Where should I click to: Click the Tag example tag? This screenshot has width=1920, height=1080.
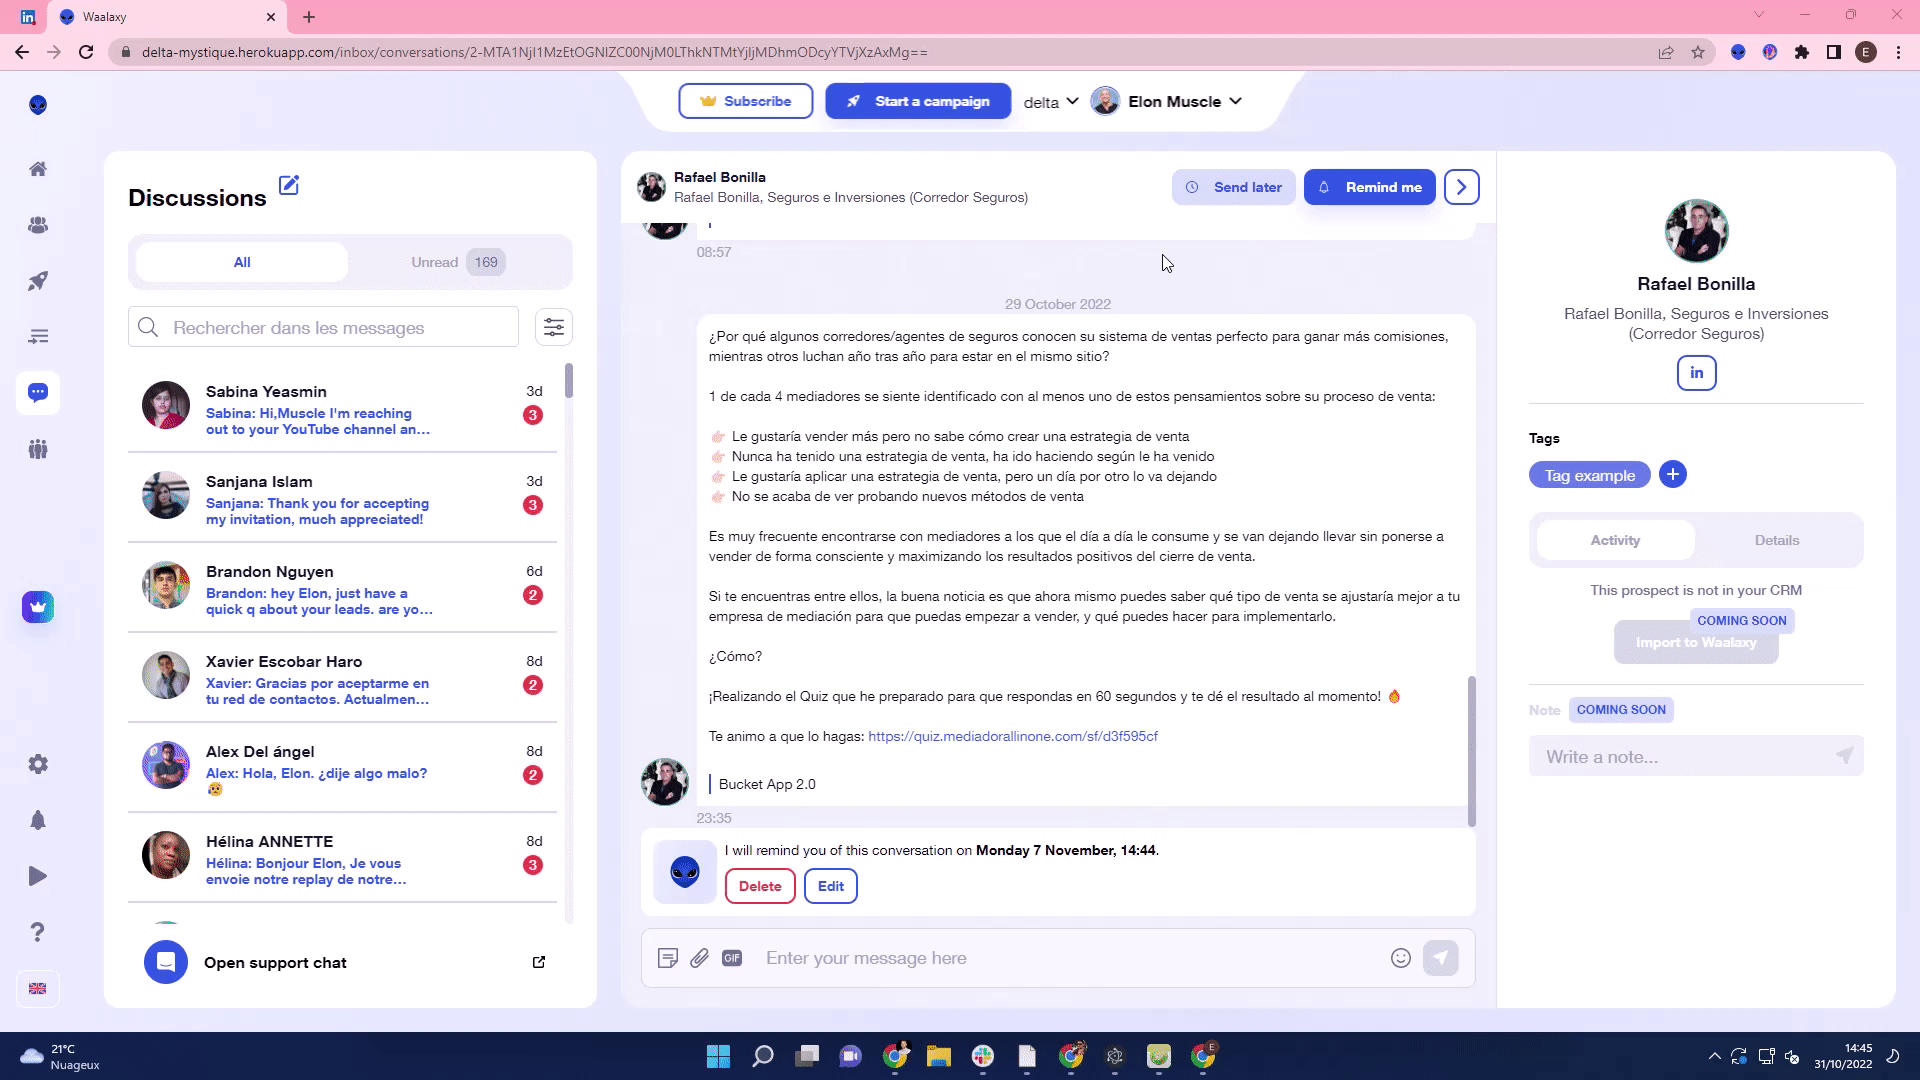coord(1590,475)
